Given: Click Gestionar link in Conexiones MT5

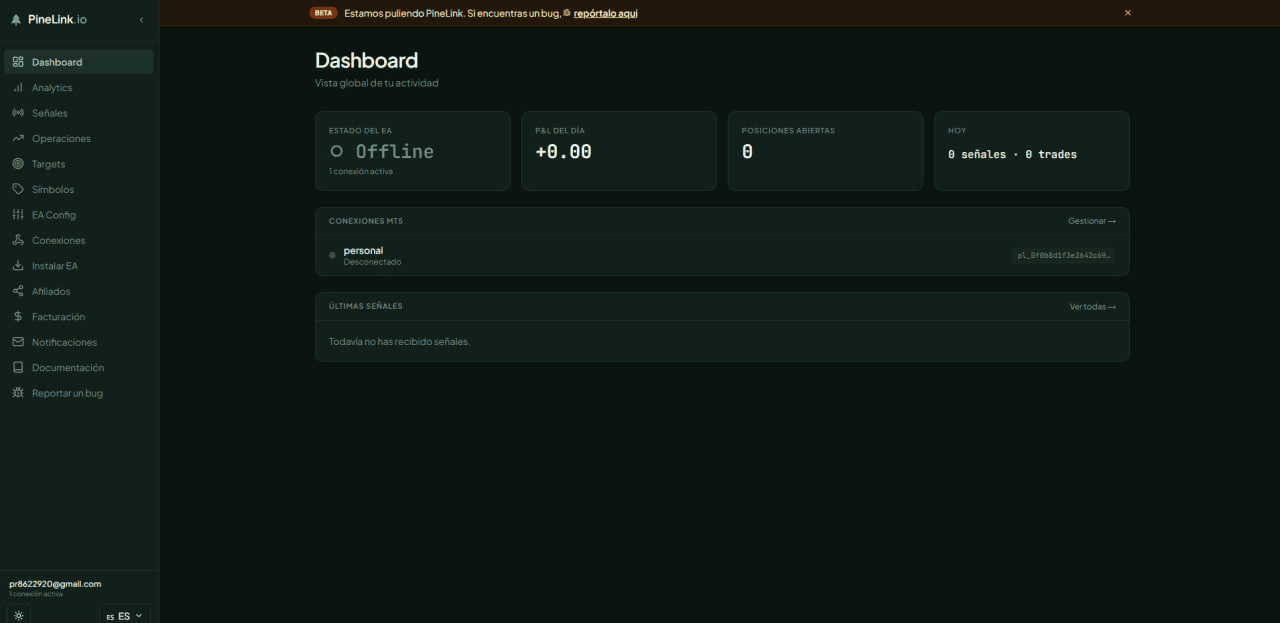Looking at the screenshot, I should (1092, 221).
